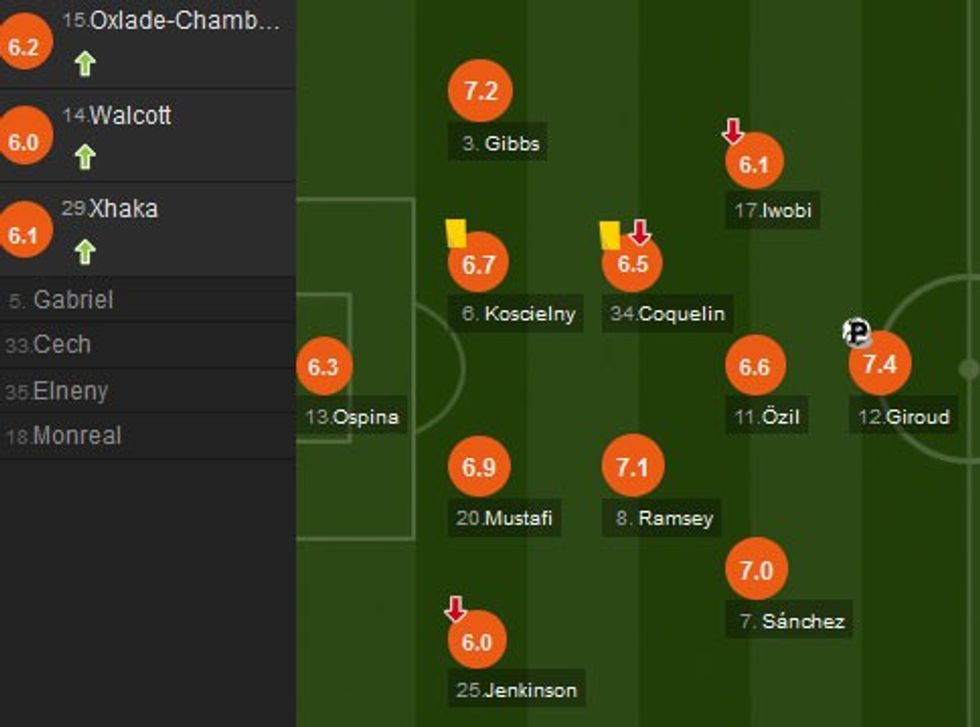Open Ospina's 6.3 rating badge
The image size is (980, 727).
(322, 367)
